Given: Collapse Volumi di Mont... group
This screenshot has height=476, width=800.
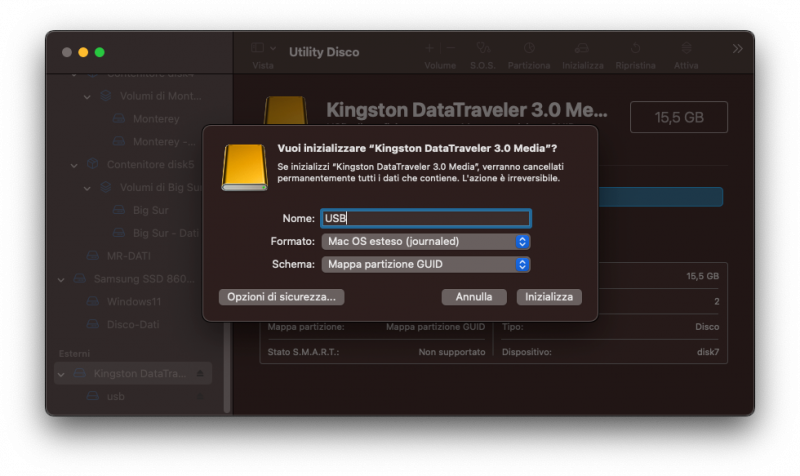Looking at the screenshot, I should coord(87,96).
